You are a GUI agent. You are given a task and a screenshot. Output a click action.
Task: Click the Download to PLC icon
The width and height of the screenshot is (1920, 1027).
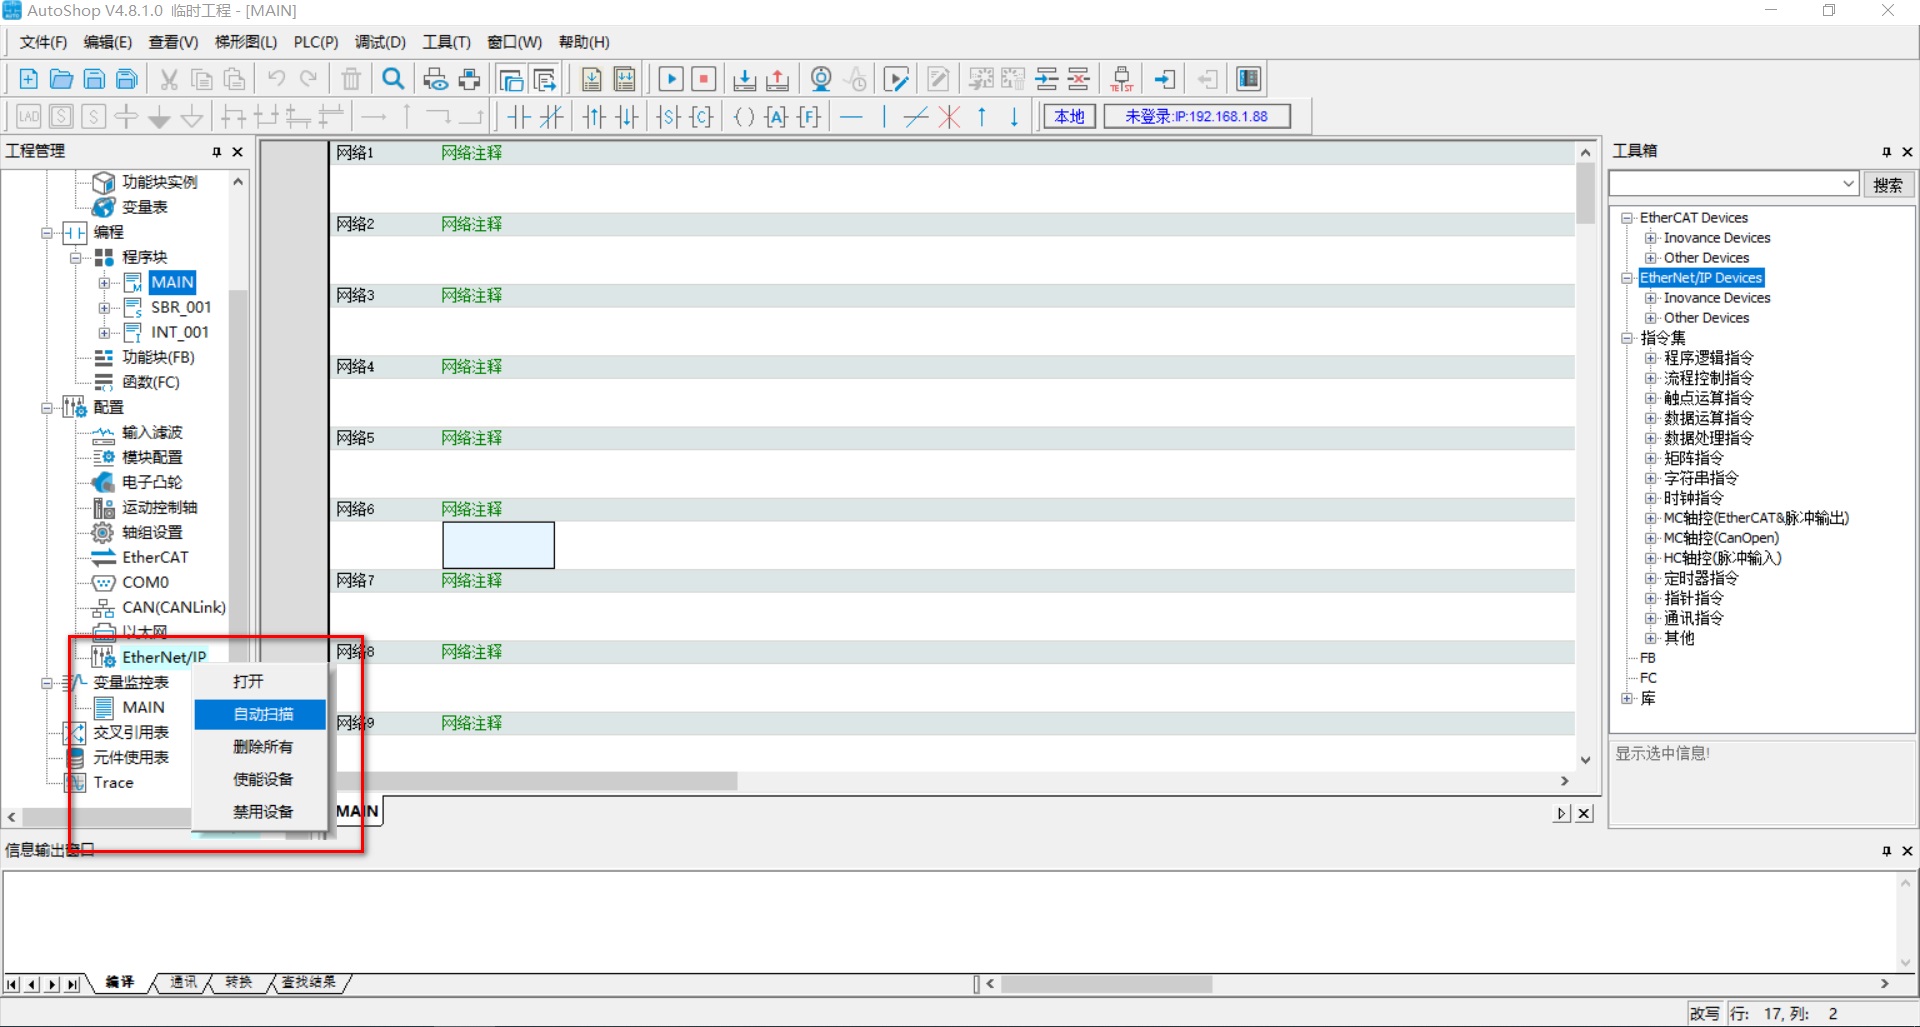coord(744,79)
